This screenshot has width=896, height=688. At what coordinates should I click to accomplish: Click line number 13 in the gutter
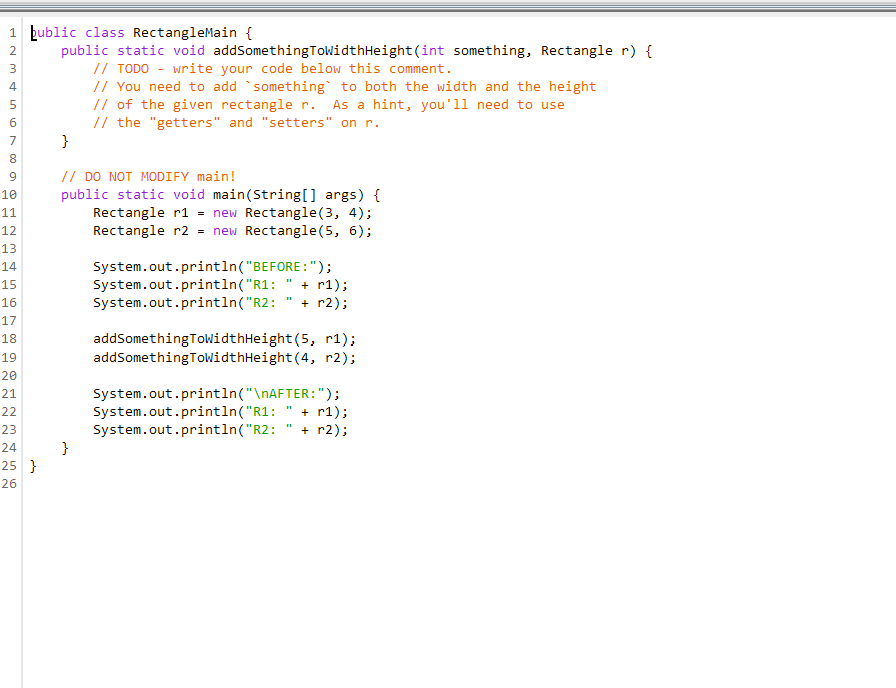[9, 249]
